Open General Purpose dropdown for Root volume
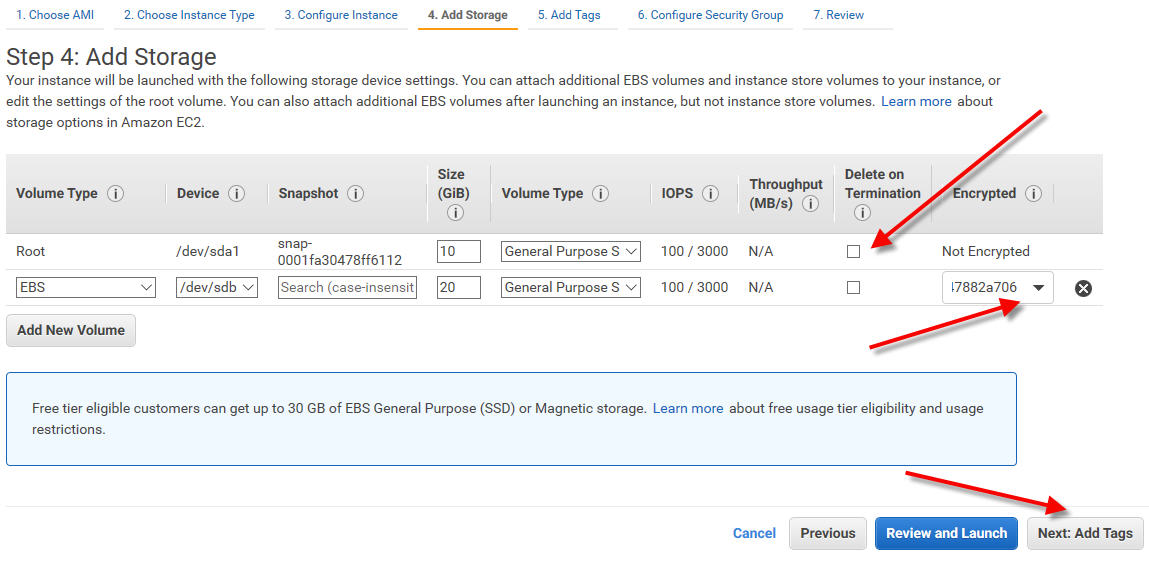The height and width of the screenshot is (565, 1149). coord(571,252)
